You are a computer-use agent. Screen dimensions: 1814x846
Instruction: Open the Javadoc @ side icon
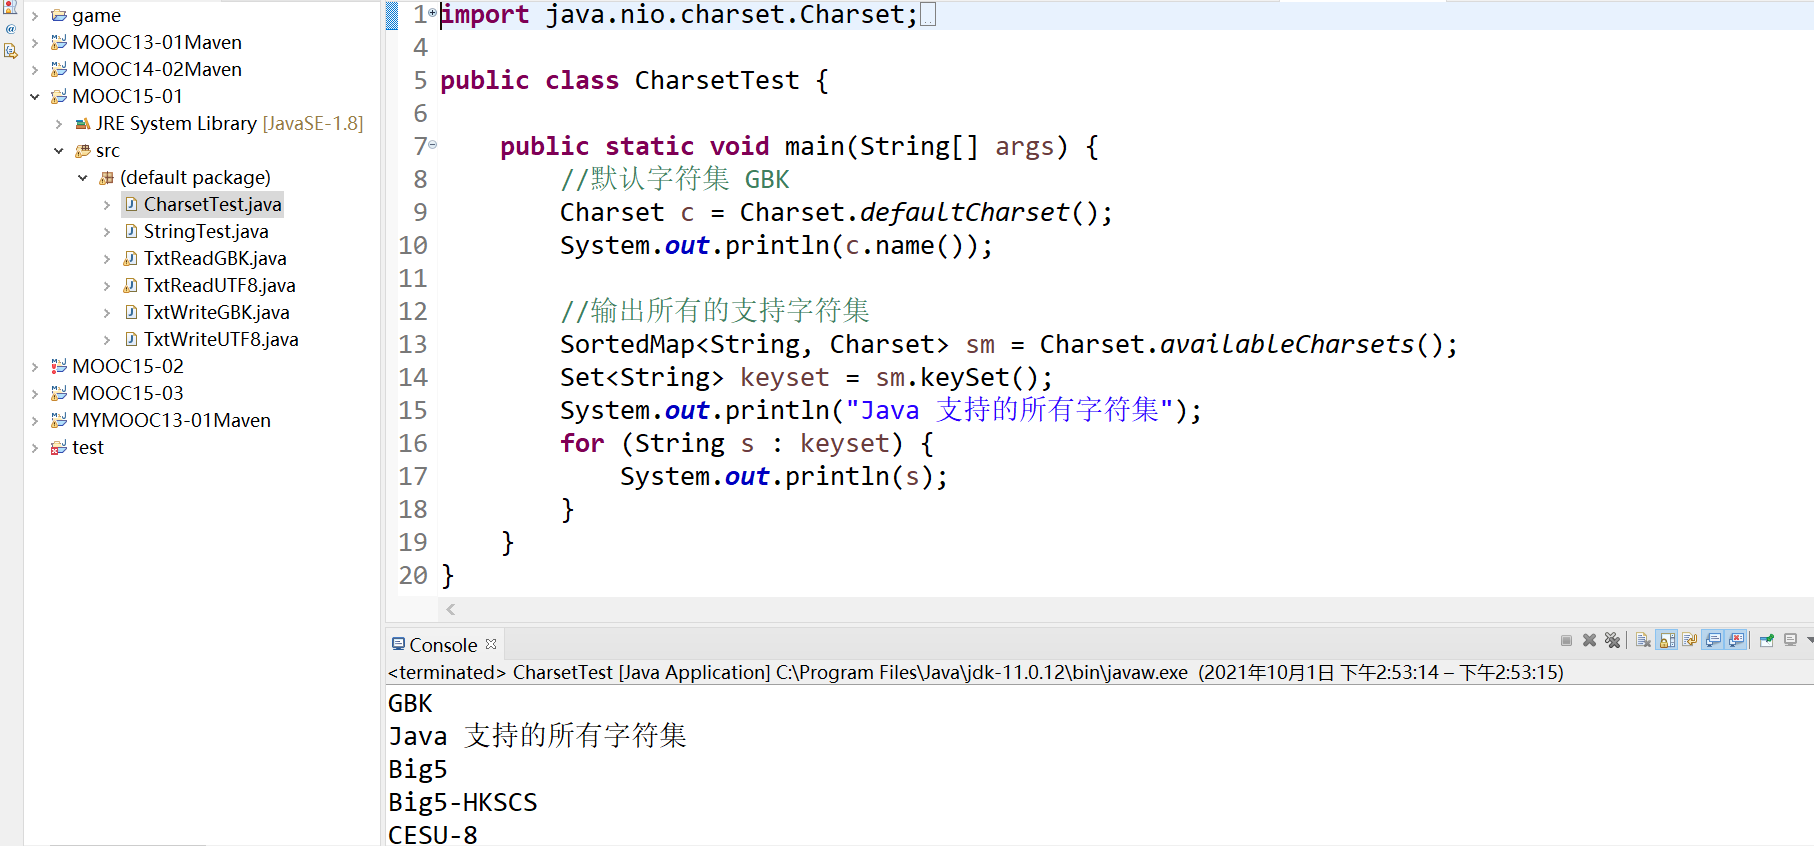11,29
